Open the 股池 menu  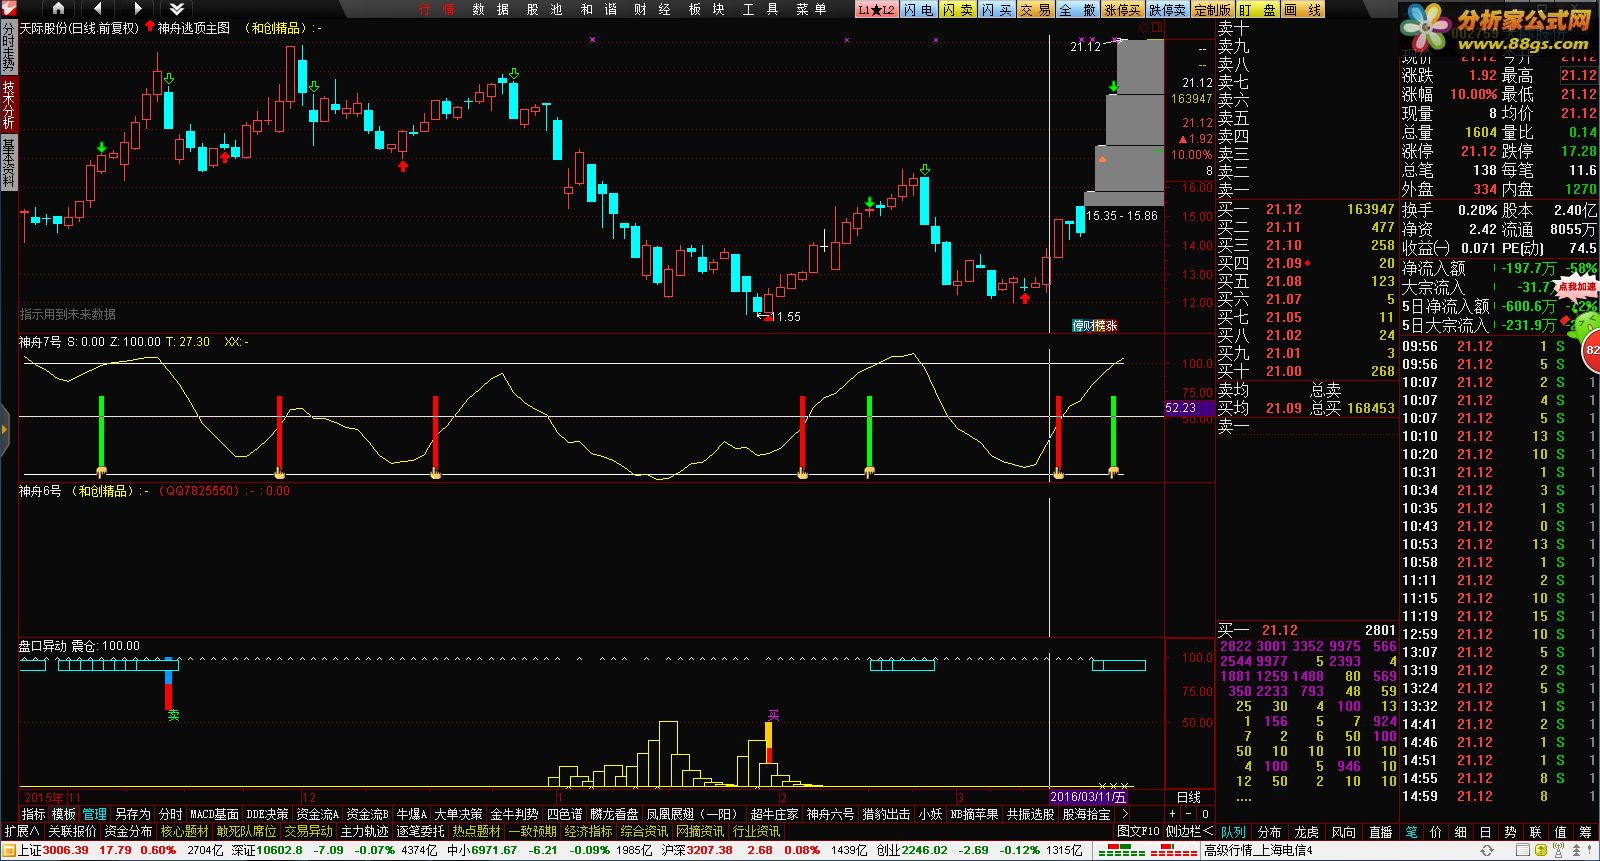pos(544,9)
